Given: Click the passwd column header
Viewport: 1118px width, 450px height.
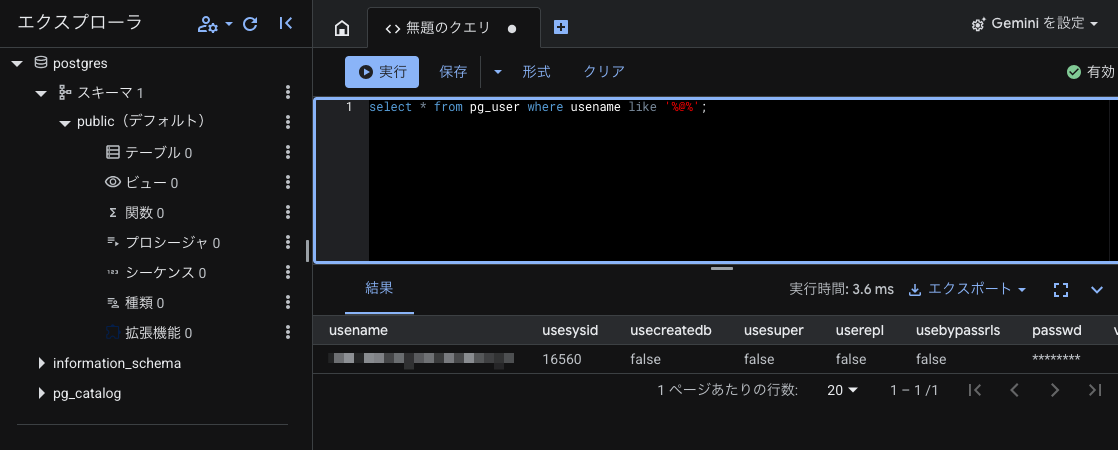Looking at the screenshot, I should coord(1057,330).
